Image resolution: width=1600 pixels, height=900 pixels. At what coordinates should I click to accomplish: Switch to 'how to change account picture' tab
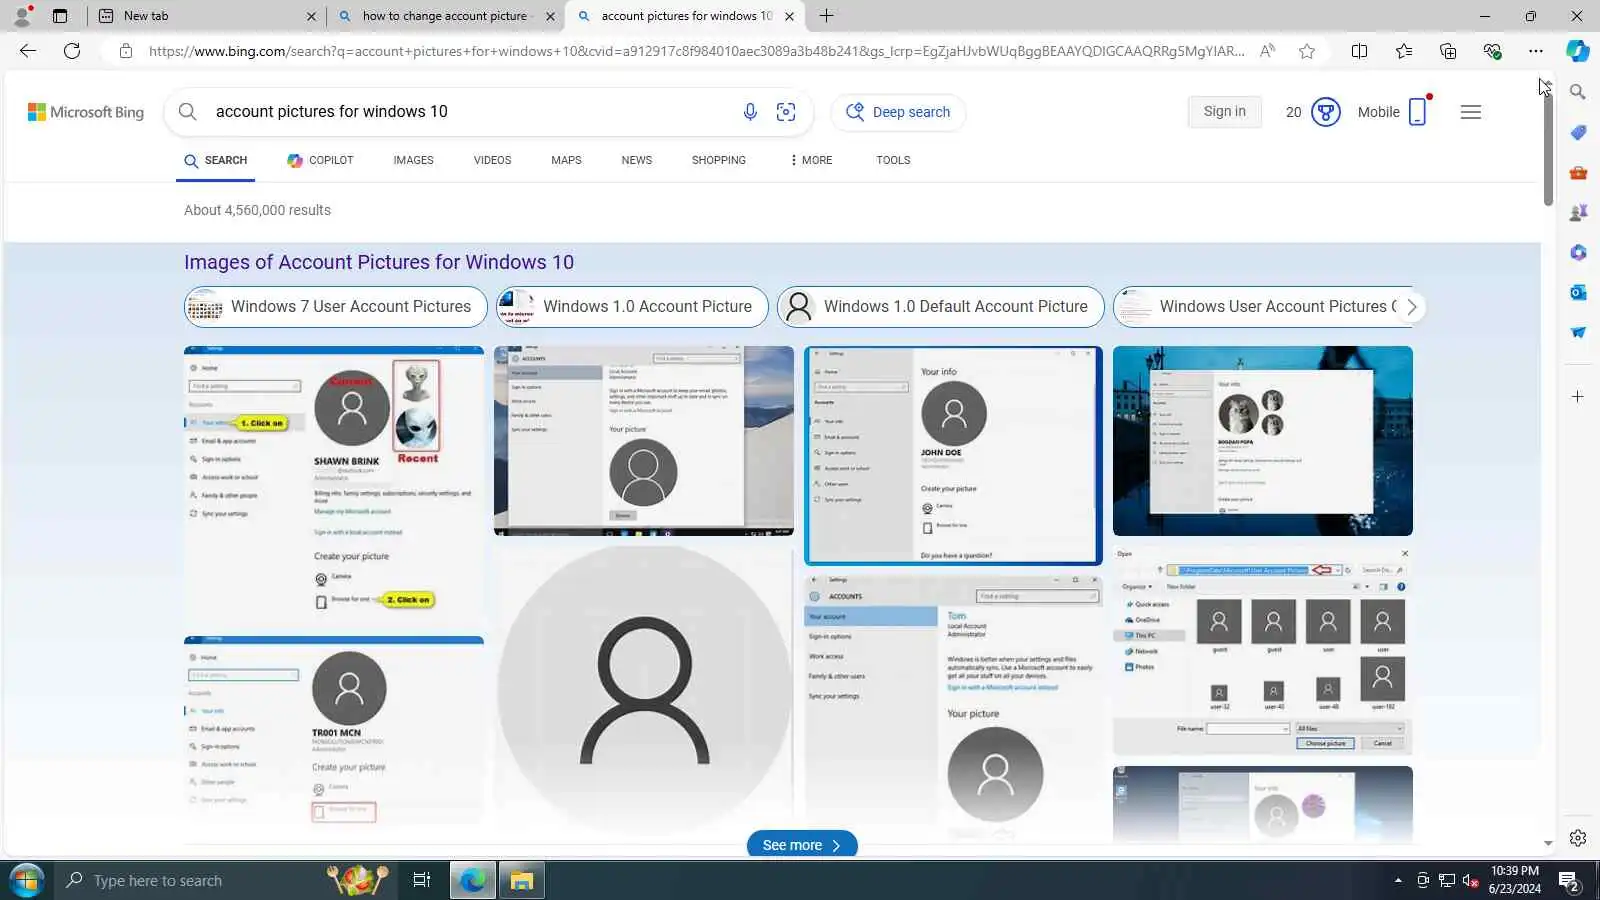pos(445,16)
